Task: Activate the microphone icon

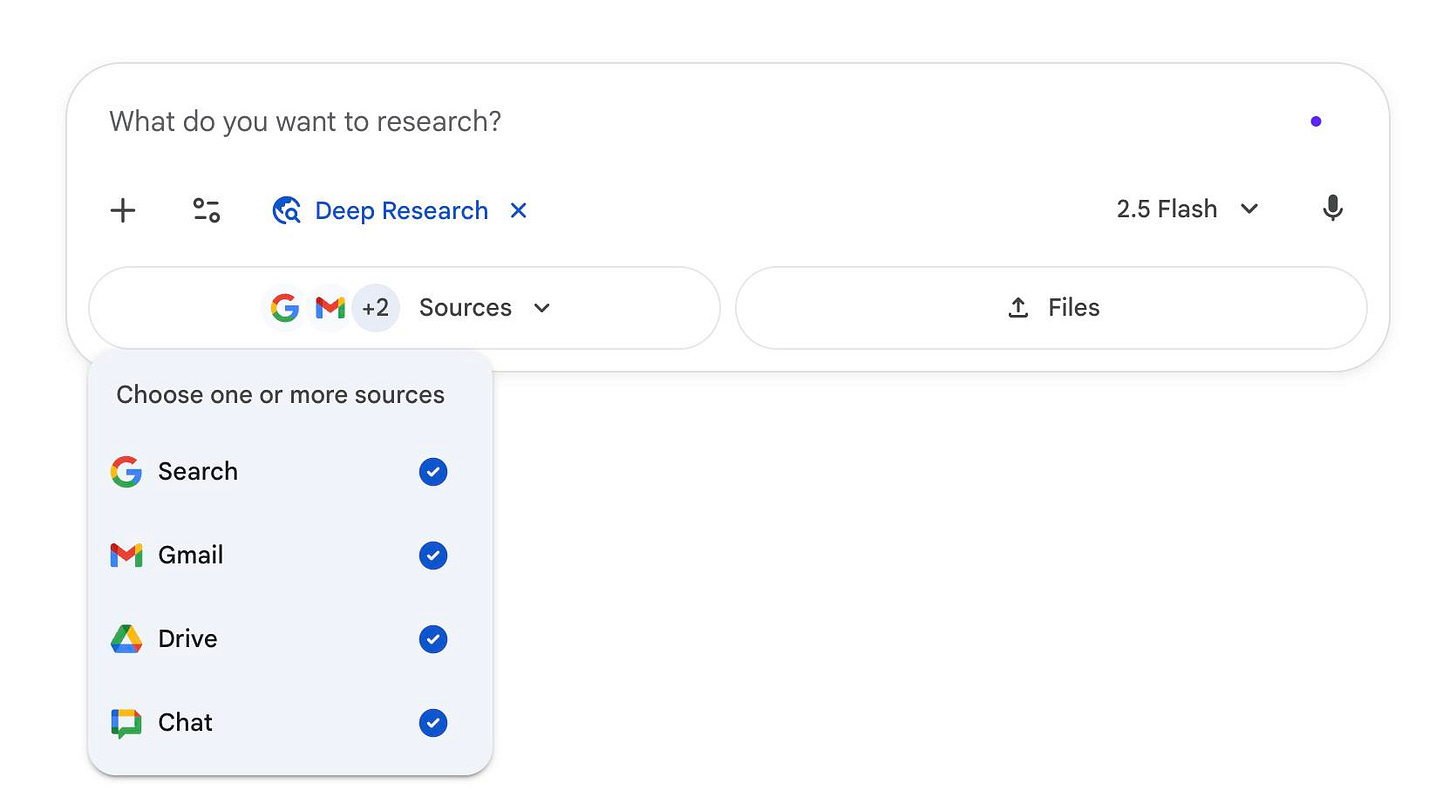Action: click(1332, 208)
